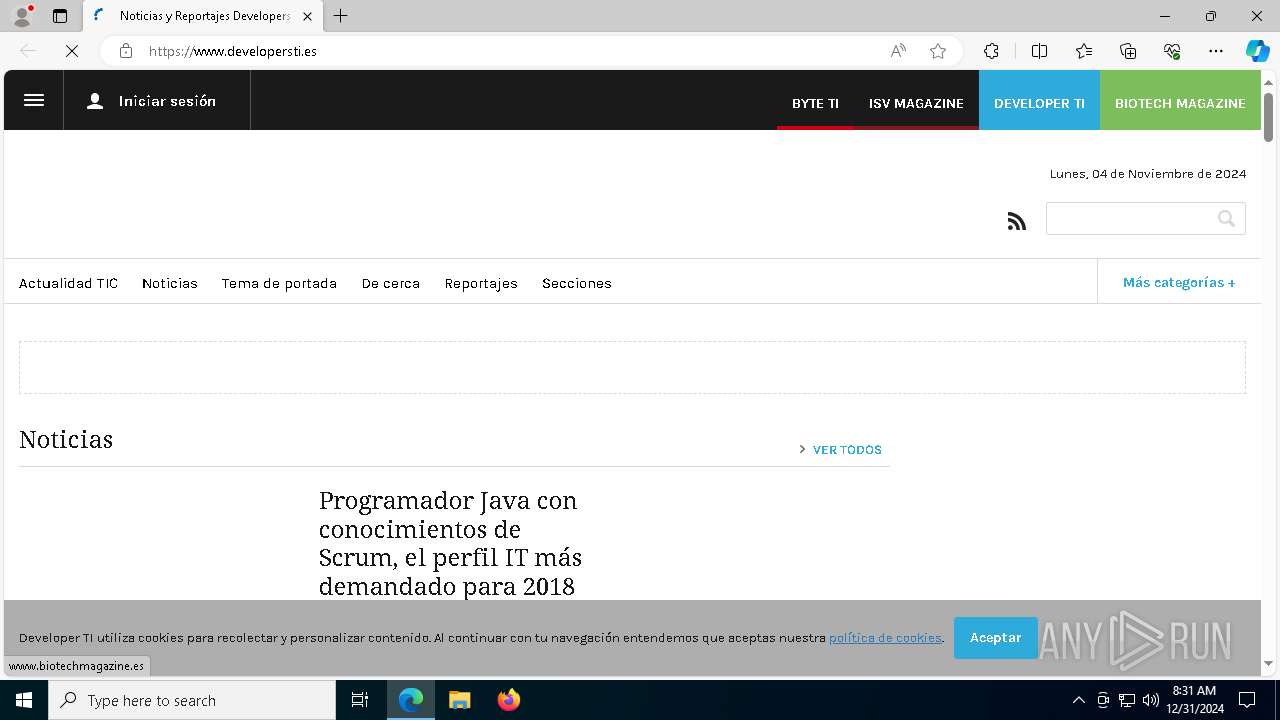Open the Secciones menu
The width and height of the screenshot is (1280, 720).
(x=577, y=283)
